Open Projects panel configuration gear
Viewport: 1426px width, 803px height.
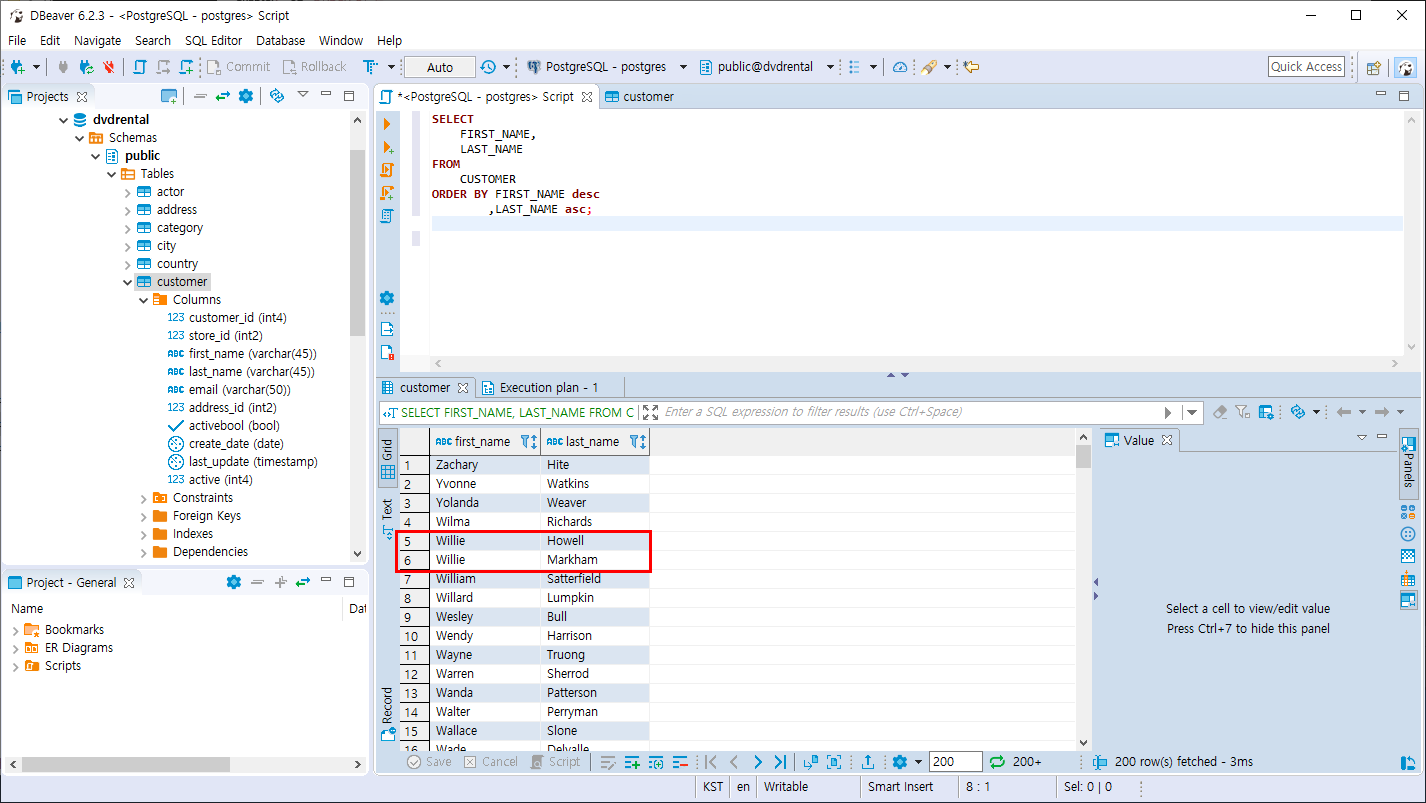coord(246,96)
